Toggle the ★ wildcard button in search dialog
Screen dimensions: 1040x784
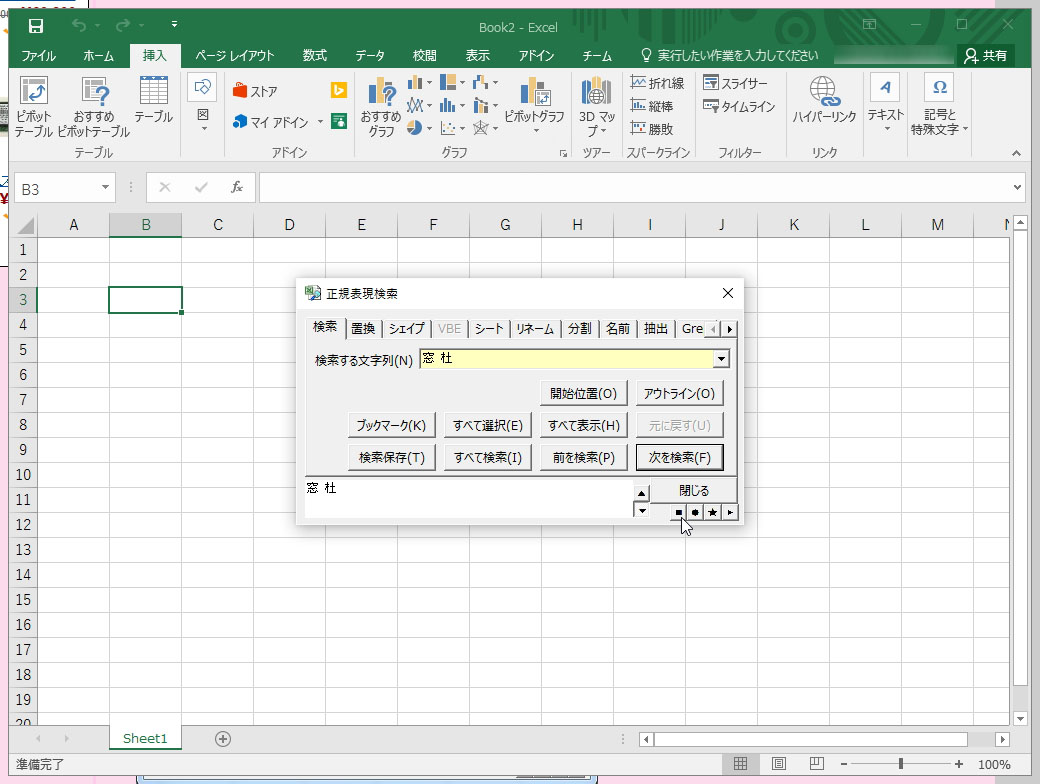(711, 512)
